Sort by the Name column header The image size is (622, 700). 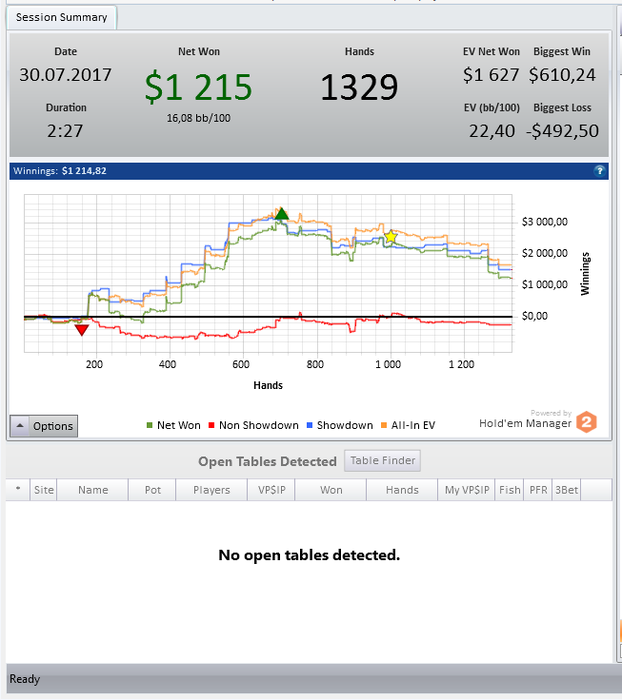click(93, 490)
